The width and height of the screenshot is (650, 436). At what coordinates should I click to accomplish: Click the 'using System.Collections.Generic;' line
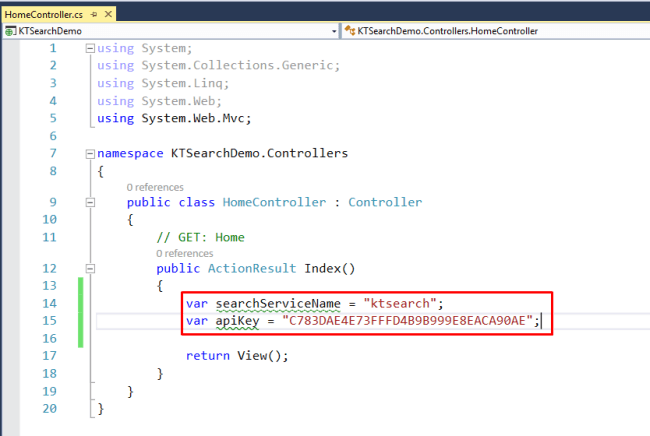pyautogui.click(x=218, y=65)
